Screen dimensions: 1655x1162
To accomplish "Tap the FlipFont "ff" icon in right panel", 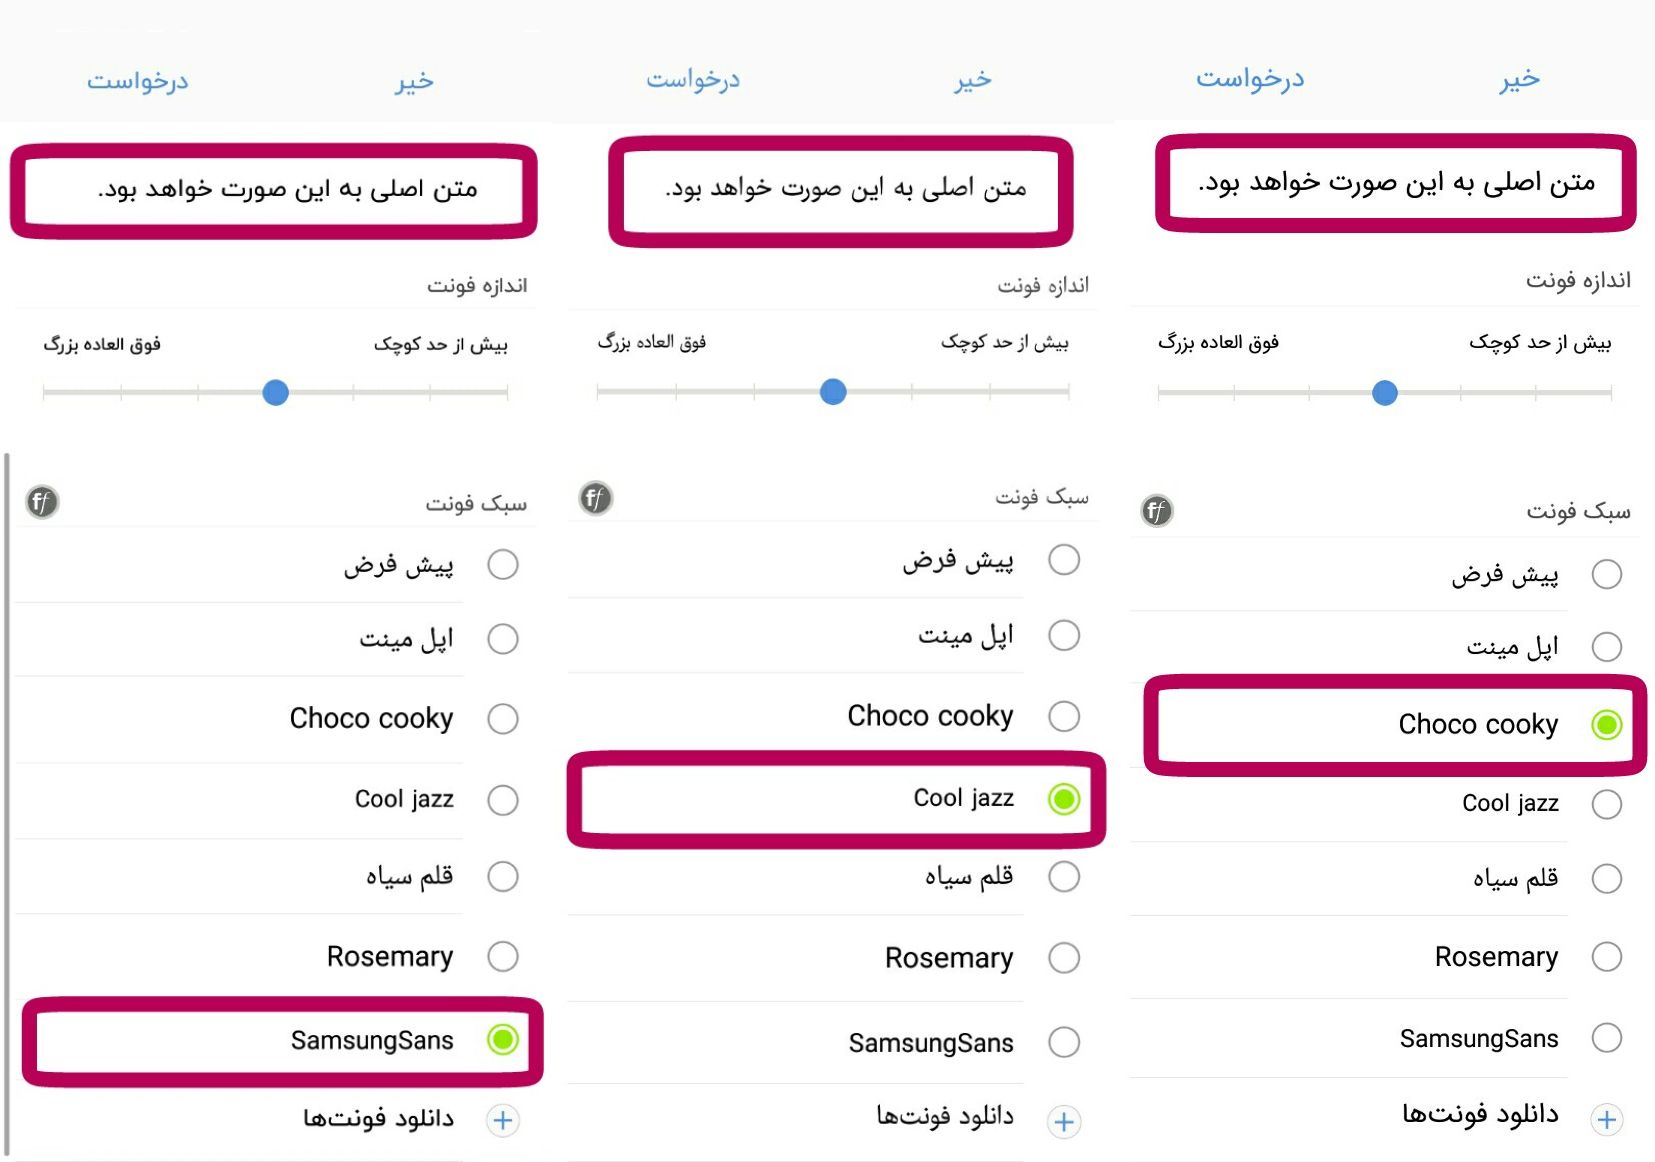I will pos(1156,511).
